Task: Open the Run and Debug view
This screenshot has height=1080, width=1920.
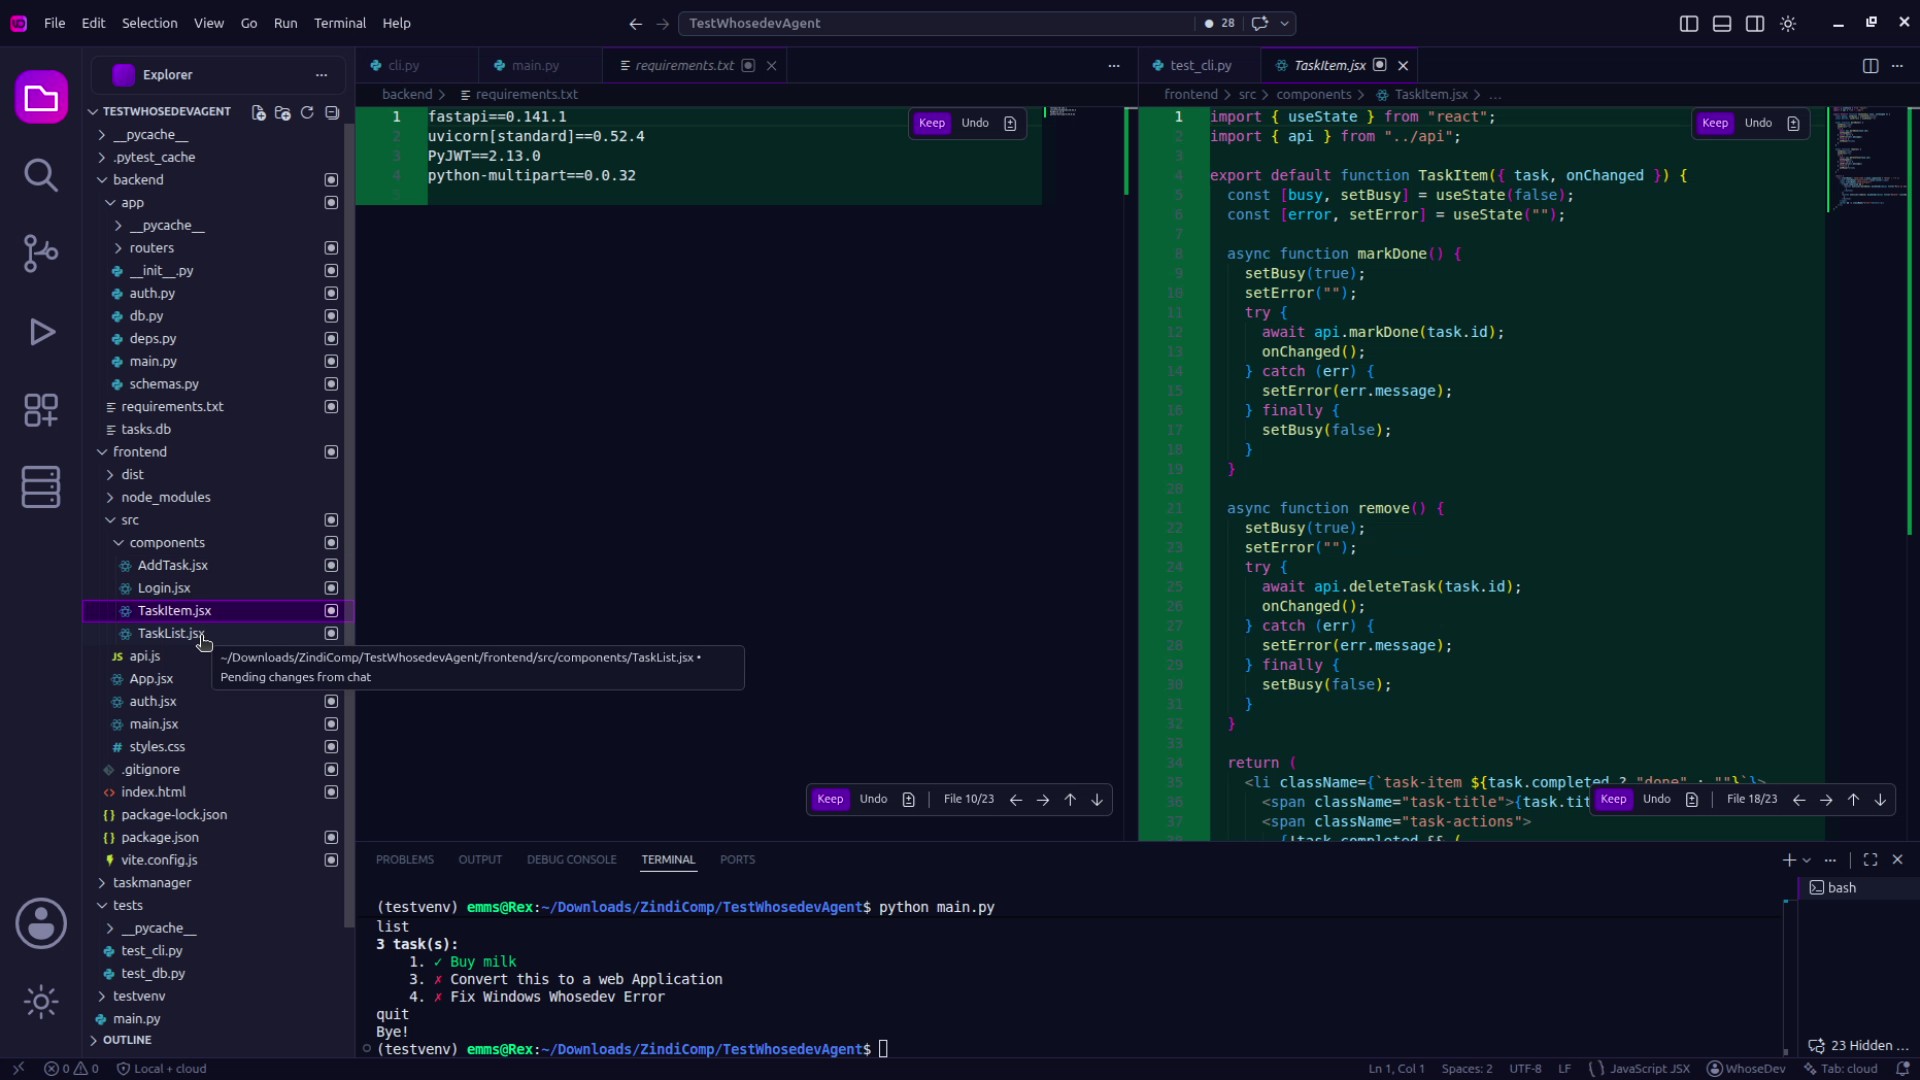Action: [41, 332]
